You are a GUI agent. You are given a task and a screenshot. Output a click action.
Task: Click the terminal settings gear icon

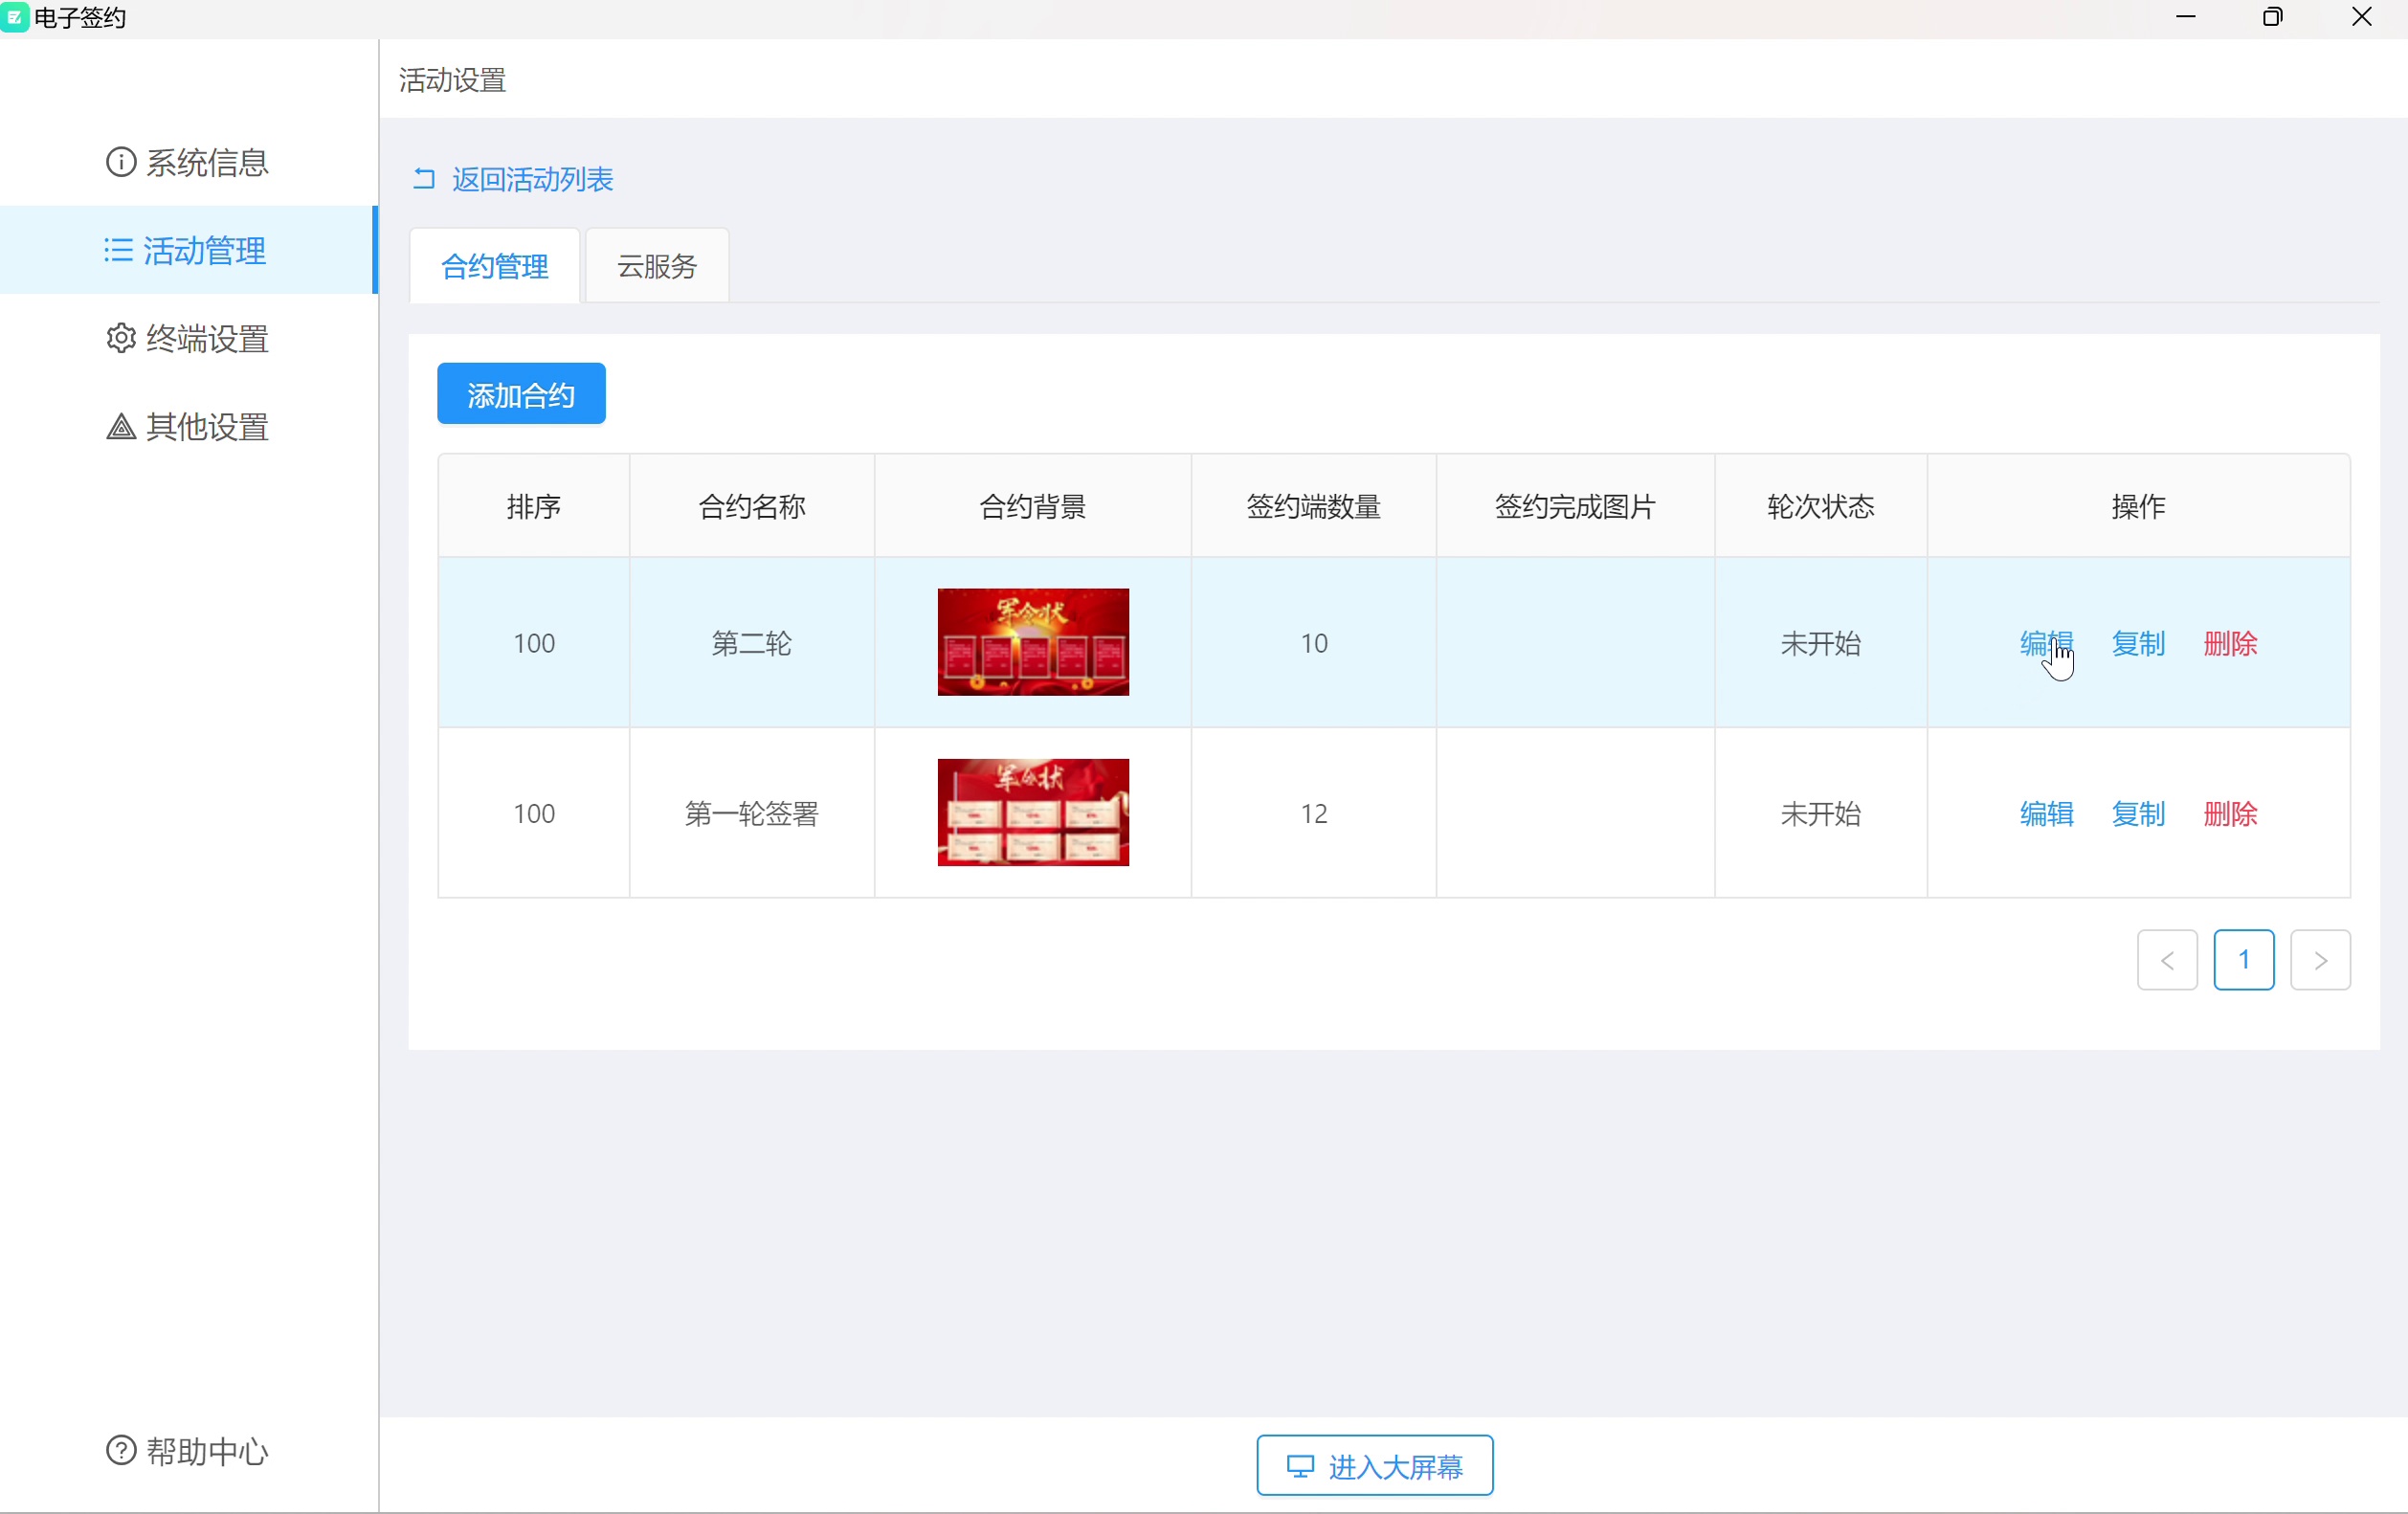point(120,338)
